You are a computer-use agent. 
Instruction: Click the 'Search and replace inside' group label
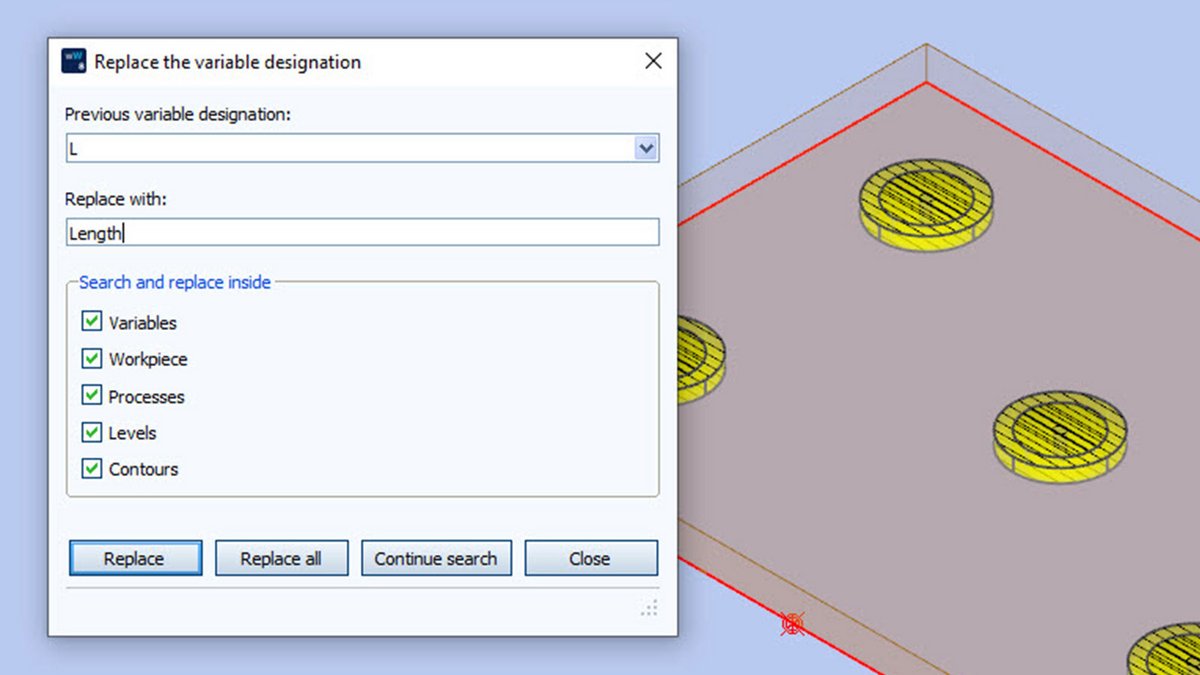click(175, 283)
